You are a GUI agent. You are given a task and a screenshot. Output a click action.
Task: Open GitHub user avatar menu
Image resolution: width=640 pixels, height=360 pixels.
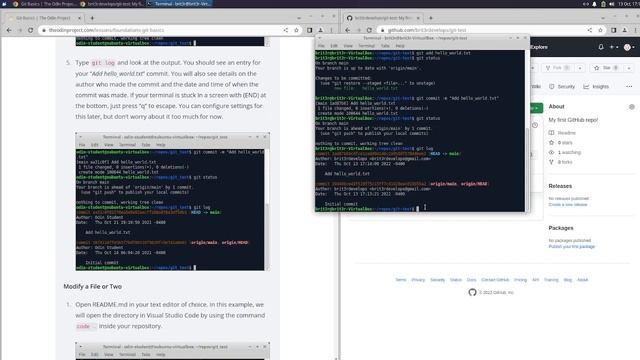(629, 47)
